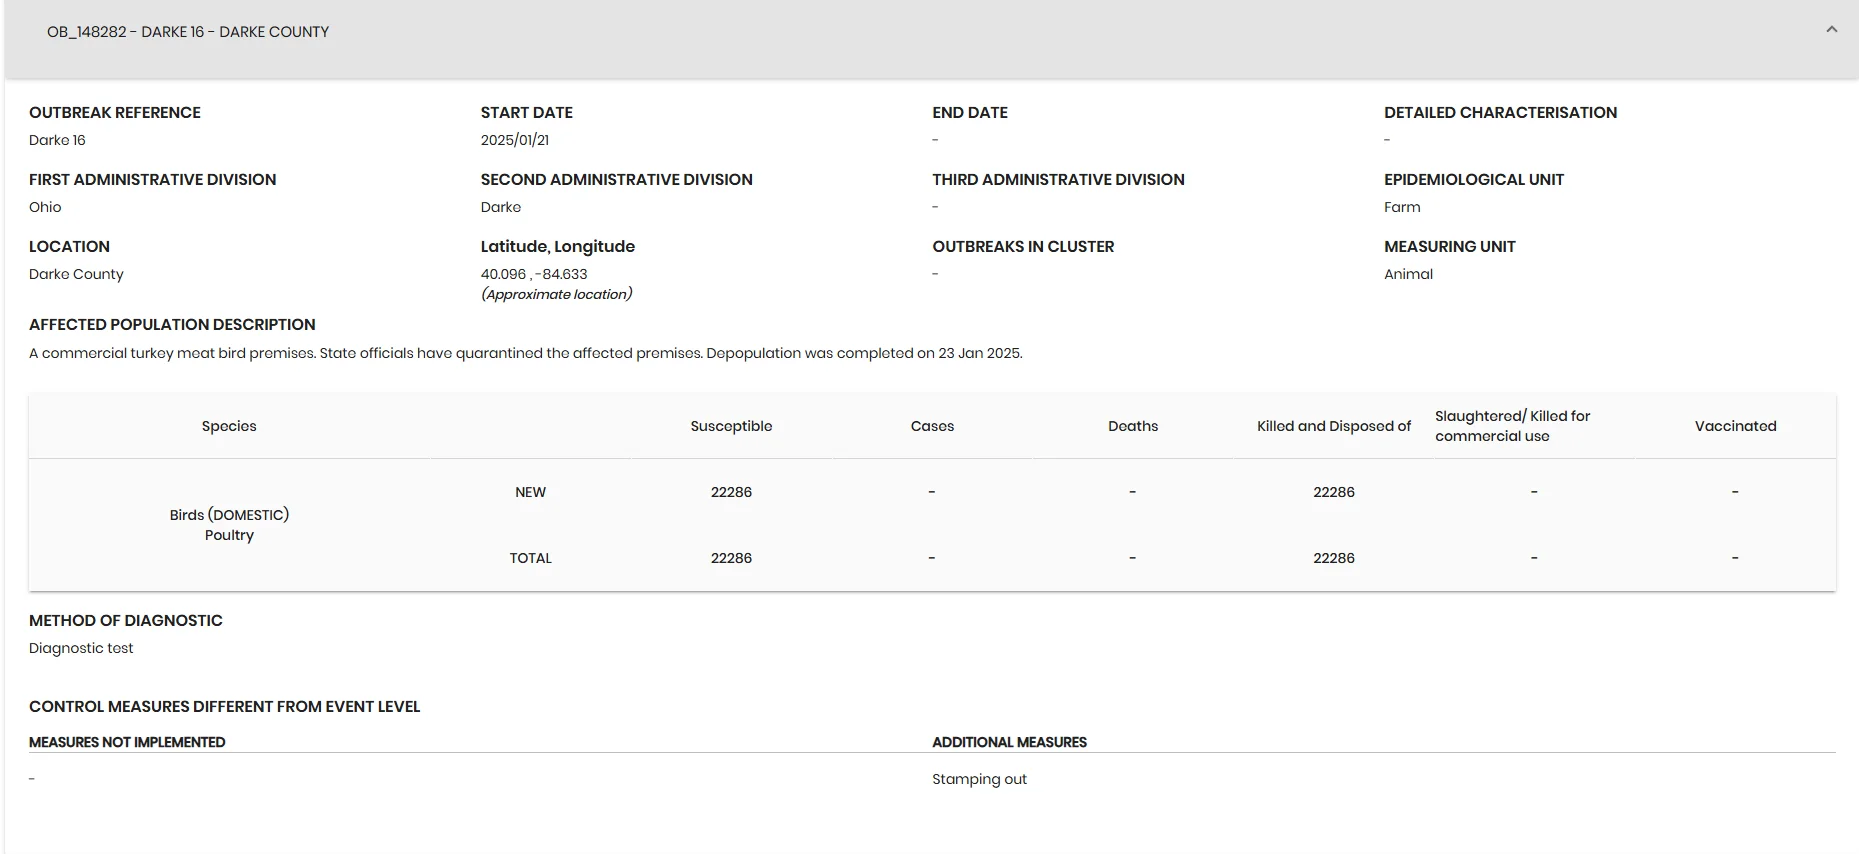Click the SECOND ADMINISTRATIVE DIVISION label

[x=616, y=180]
